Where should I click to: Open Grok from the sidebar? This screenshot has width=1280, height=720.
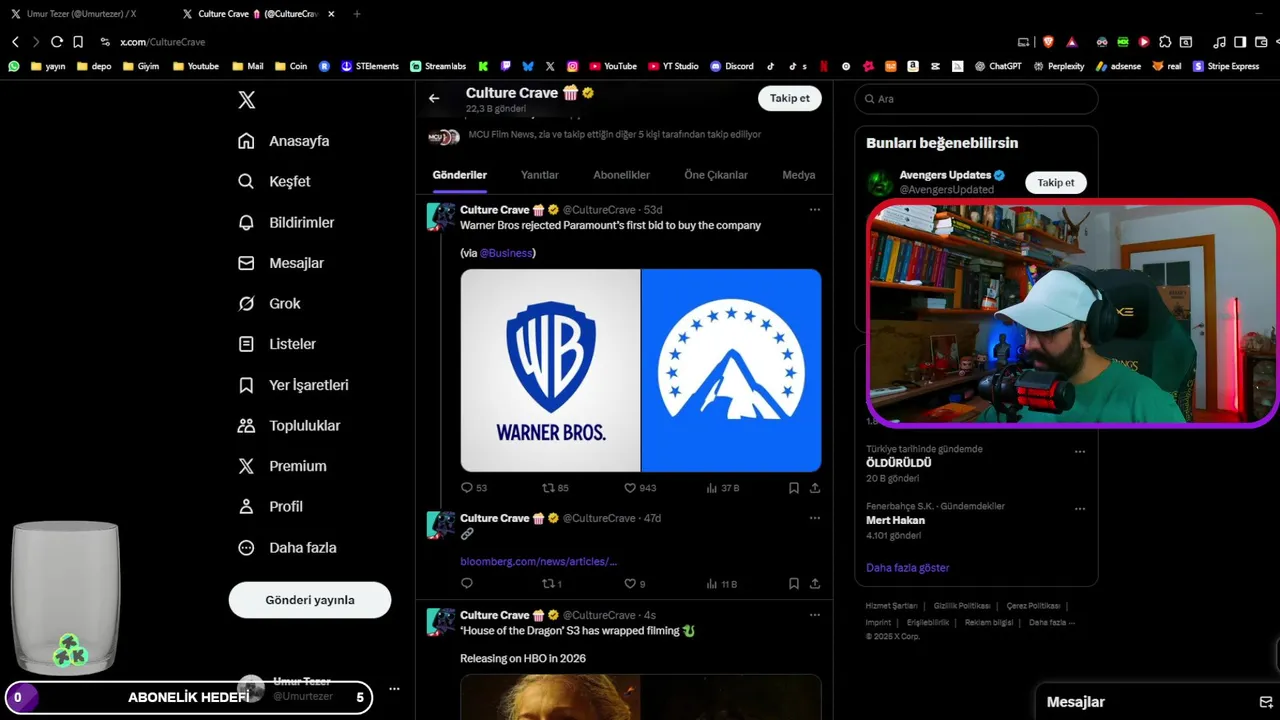[269, 304]
